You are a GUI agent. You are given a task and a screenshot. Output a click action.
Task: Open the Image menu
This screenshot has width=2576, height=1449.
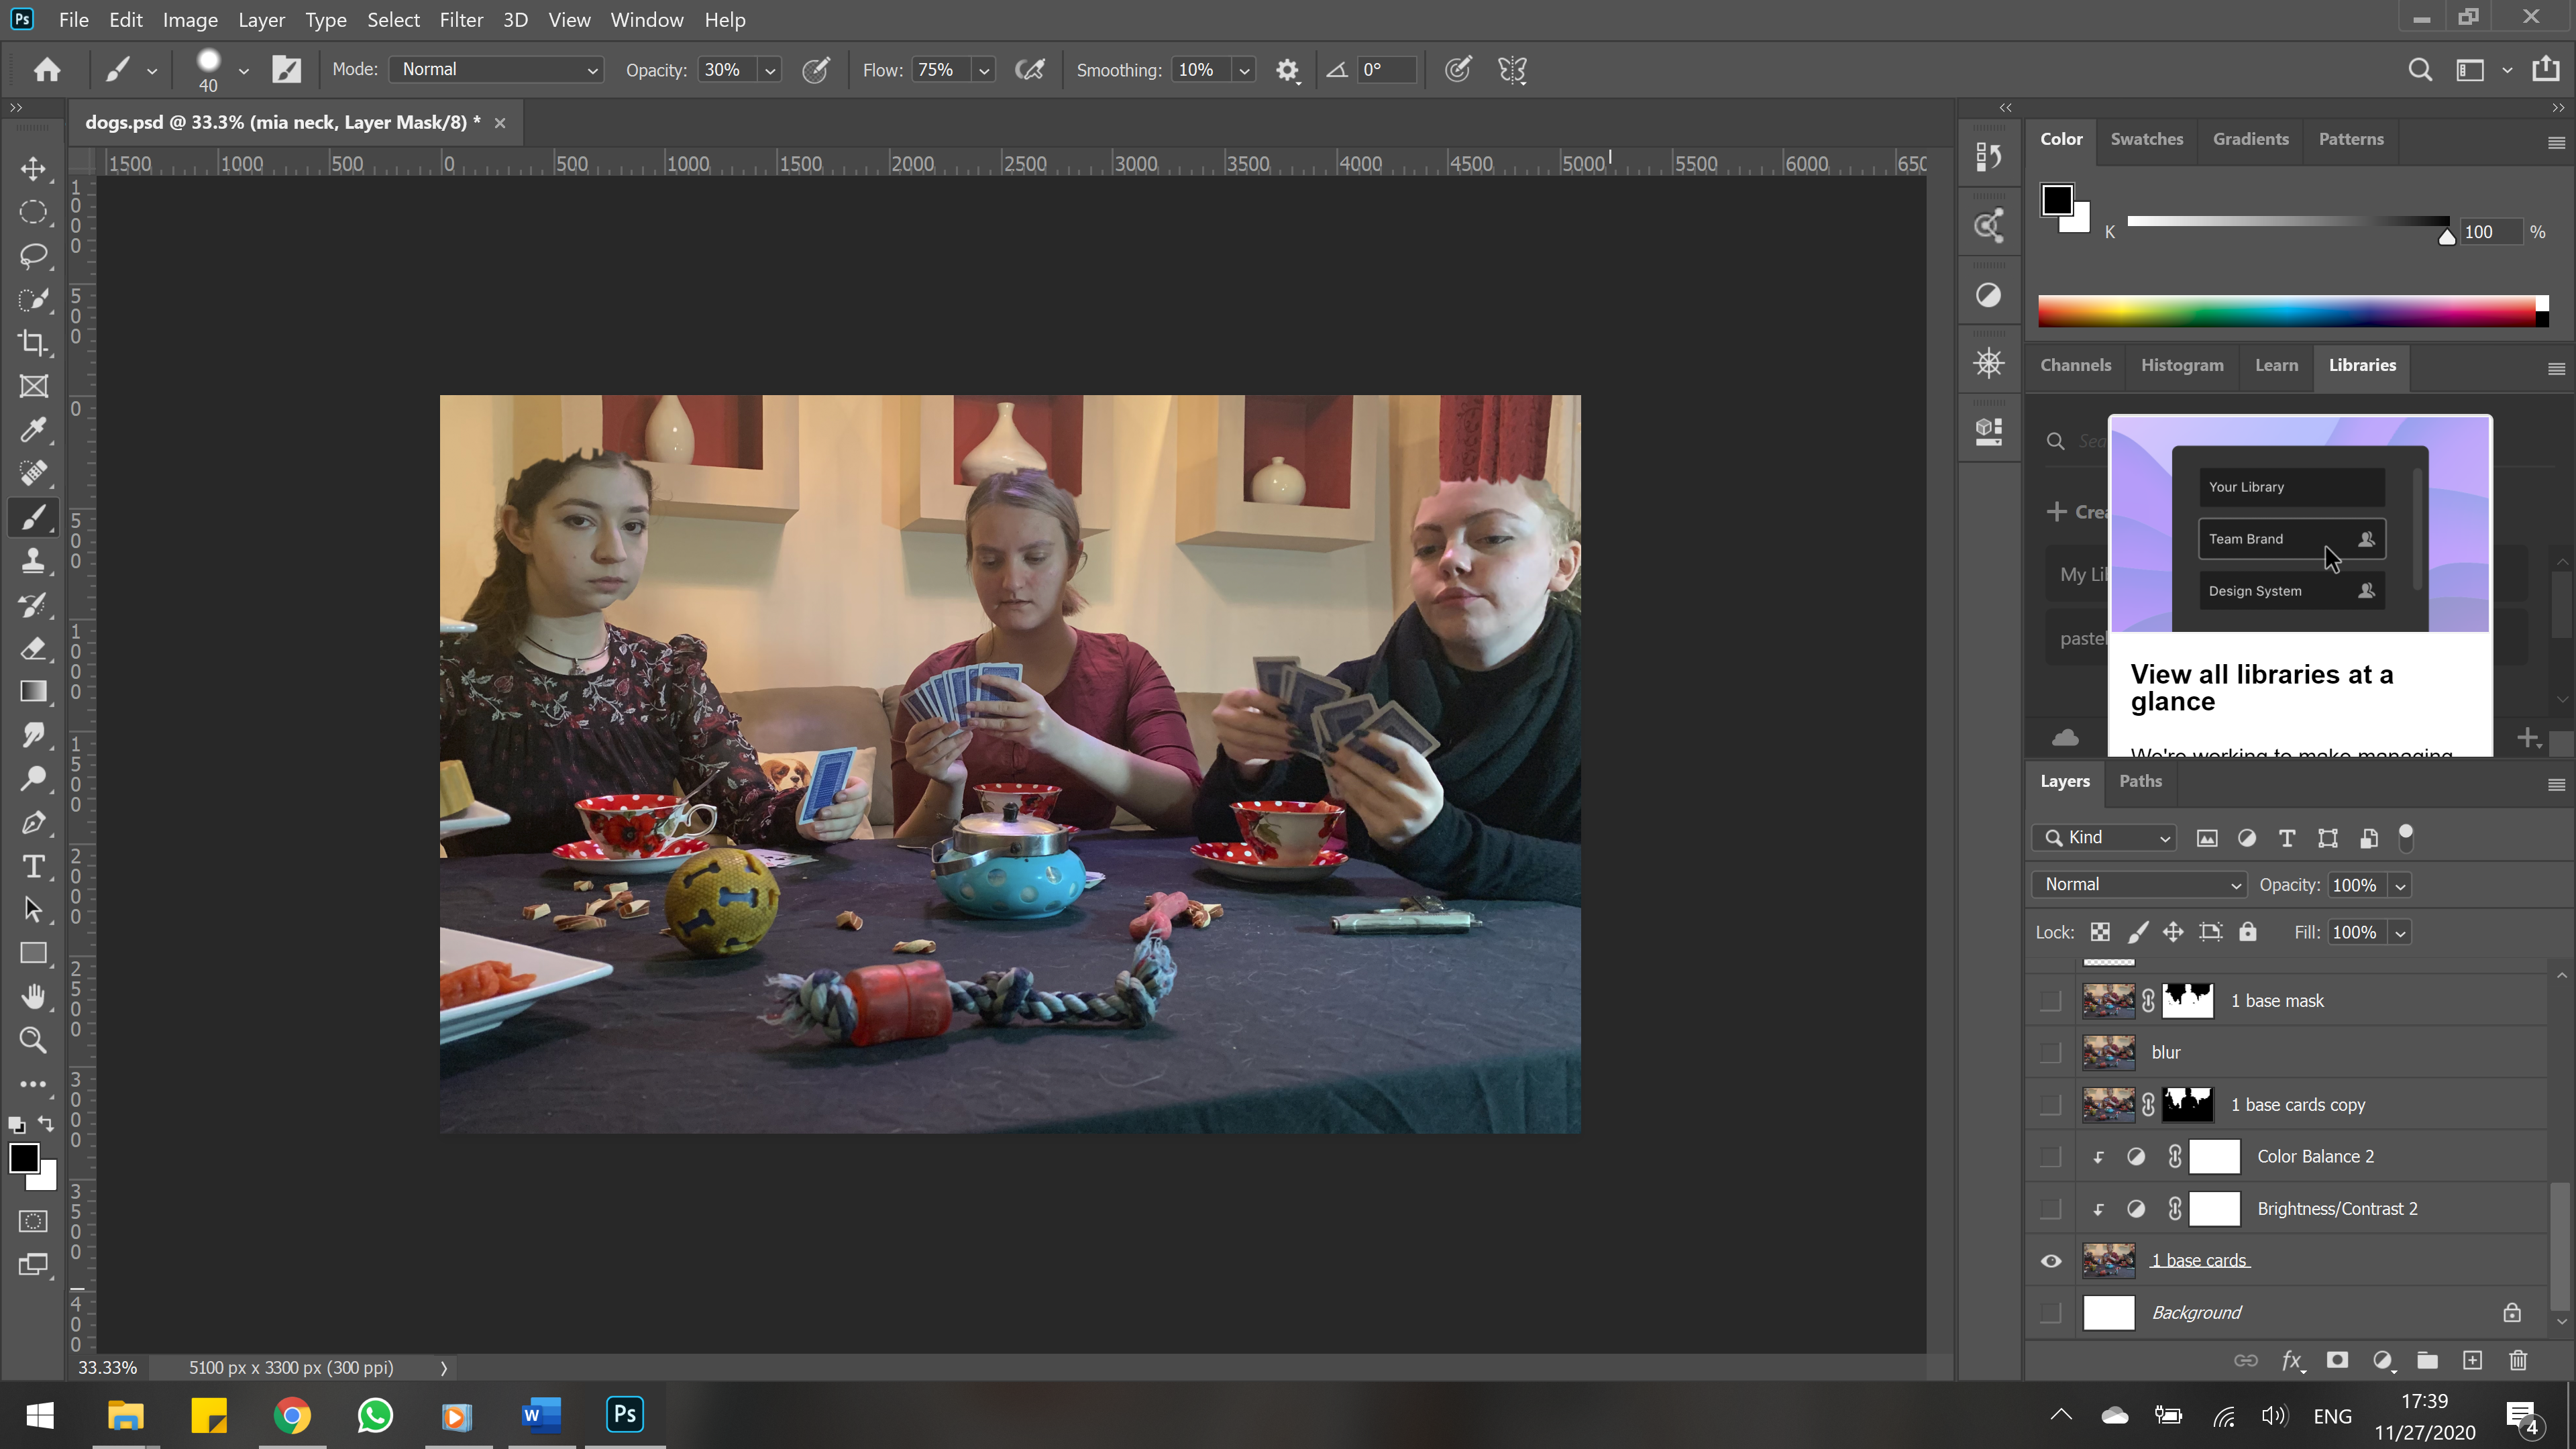point(190,20)
